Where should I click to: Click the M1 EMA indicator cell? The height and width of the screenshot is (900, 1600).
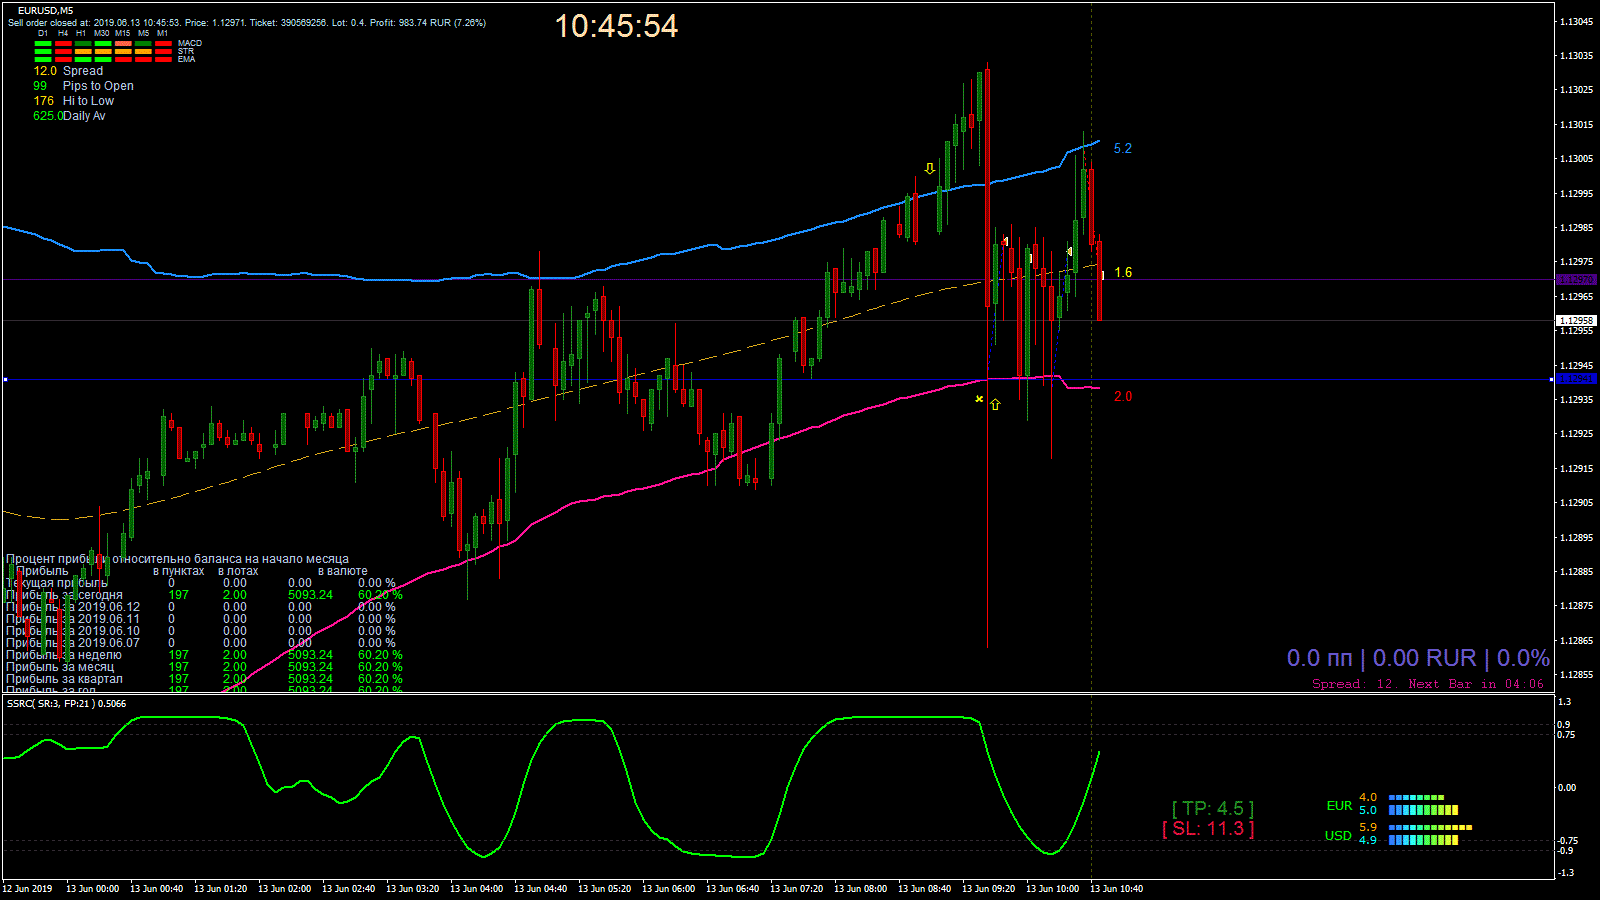pyautogui.click(x=163, y=60)
